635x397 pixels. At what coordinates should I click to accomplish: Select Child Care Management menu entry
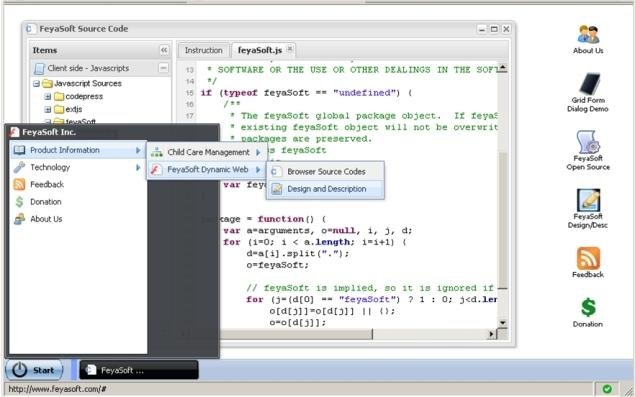[x=207, y=152]
